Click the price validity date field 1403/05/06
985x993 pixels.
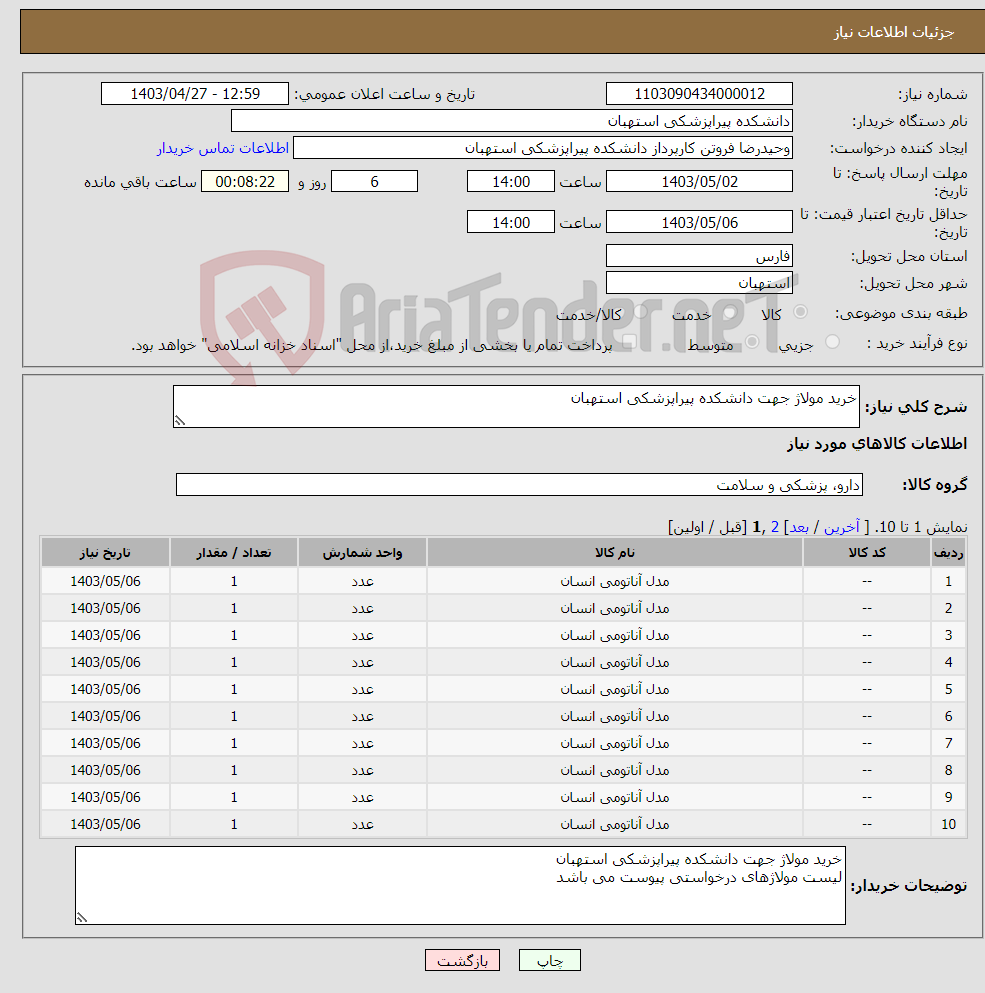click(699, 222)
